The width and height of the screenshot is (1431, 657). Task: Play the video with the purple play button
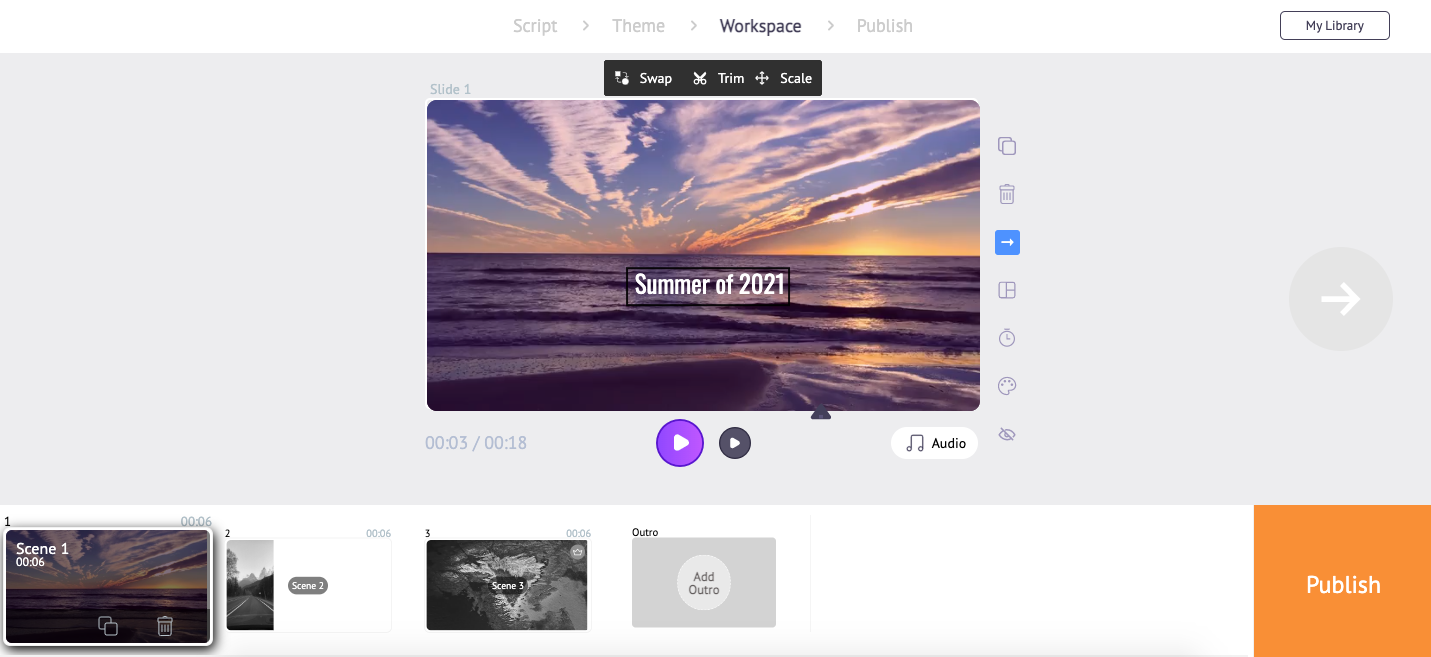point(680,442)
